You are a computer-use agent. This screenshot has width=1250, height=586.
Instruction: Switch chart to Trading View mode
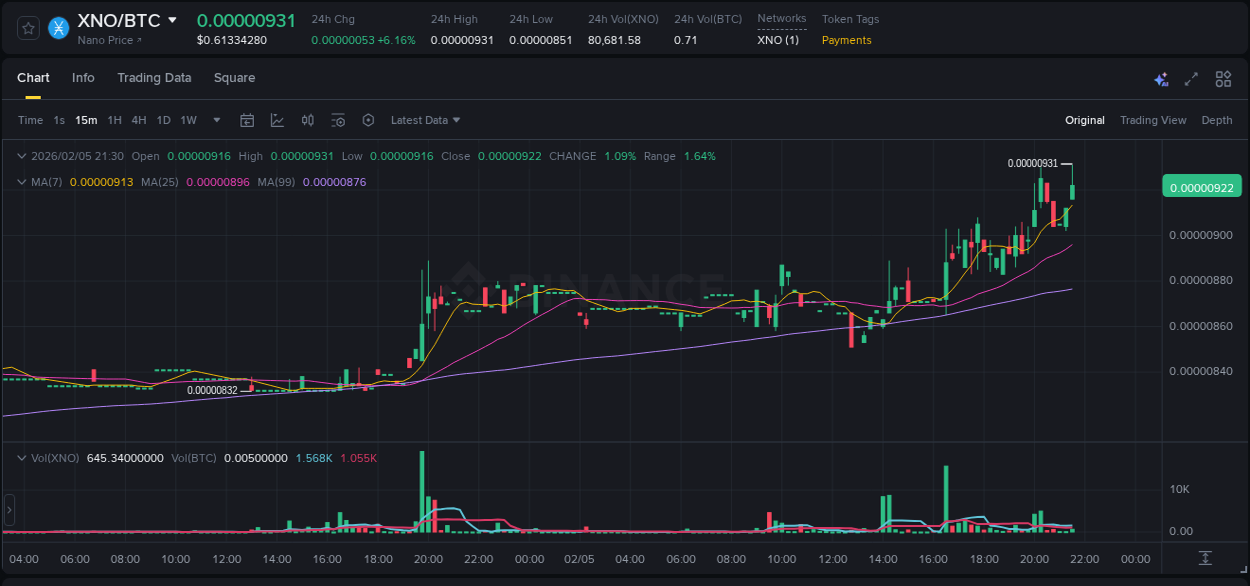click(1153, 120)
